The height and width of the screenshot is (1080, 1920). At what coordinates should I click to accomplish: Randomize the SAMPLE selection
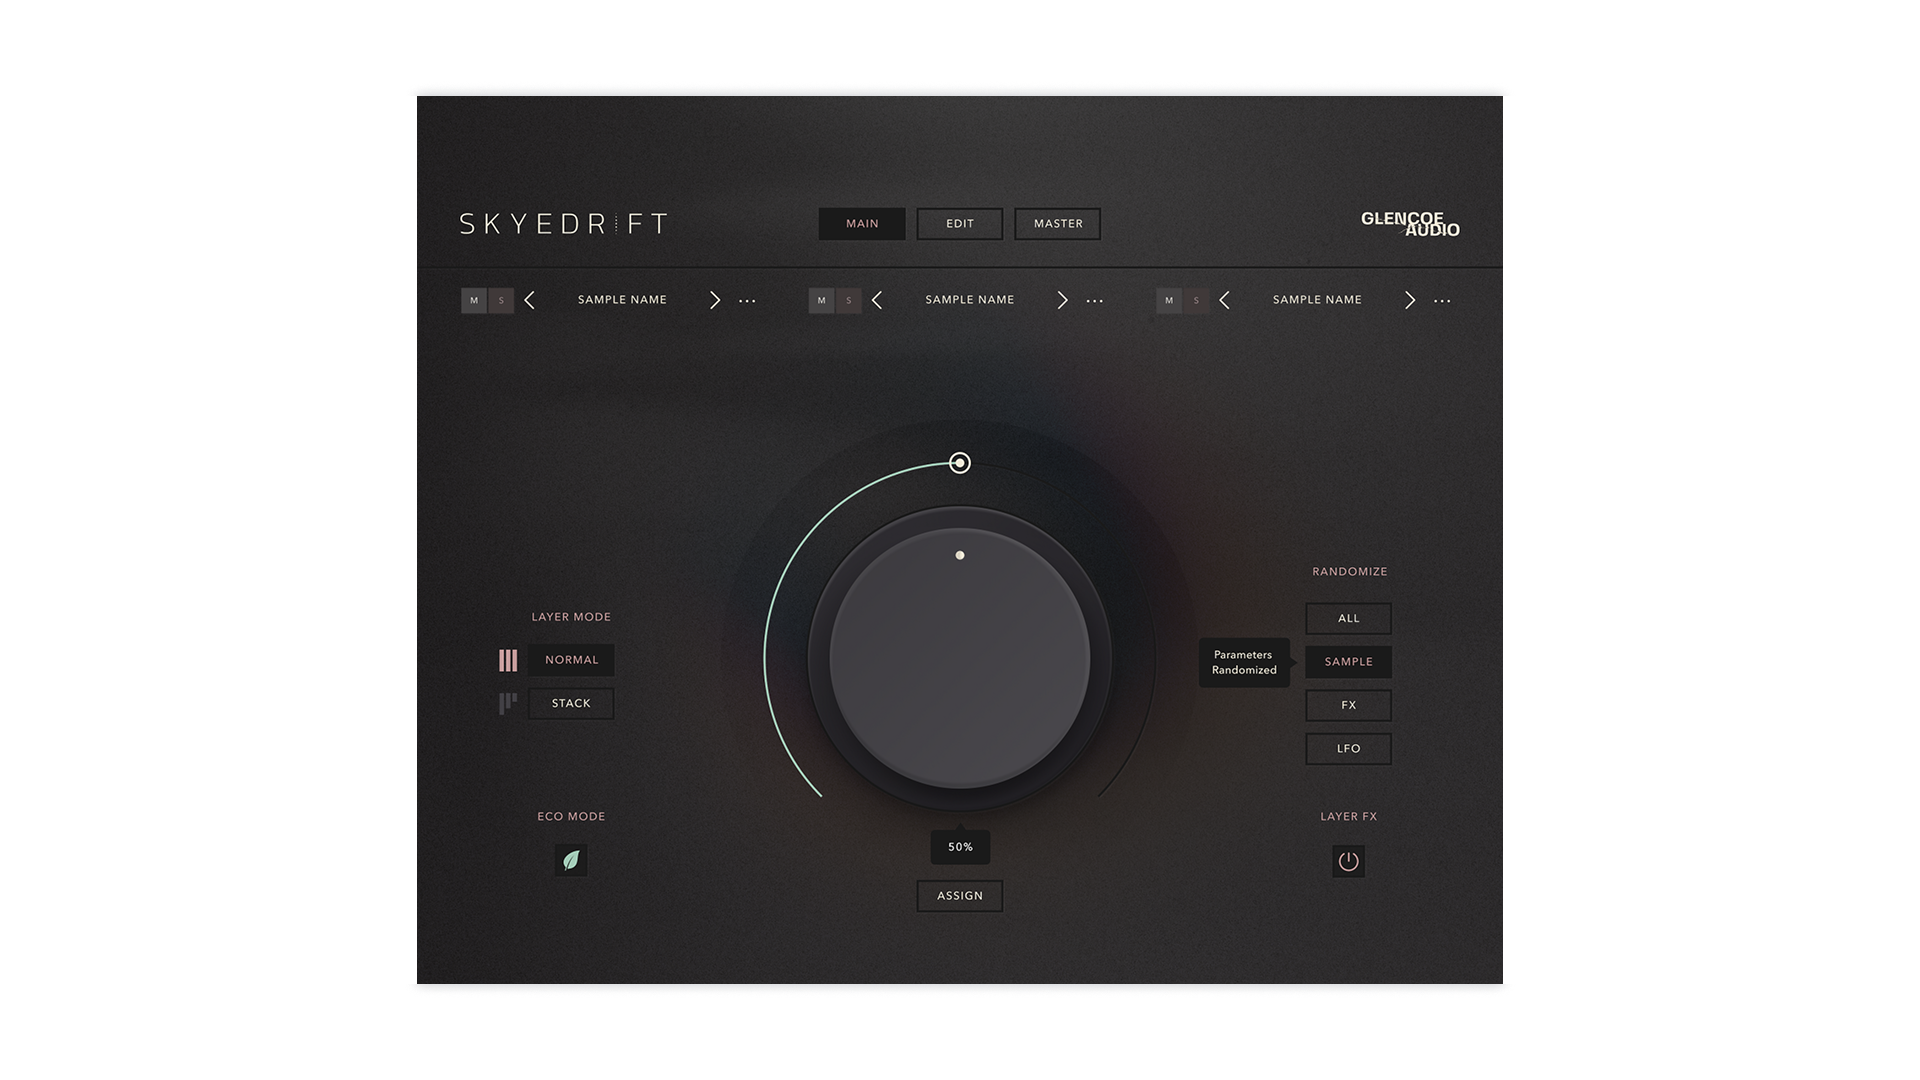point(1348,662)
